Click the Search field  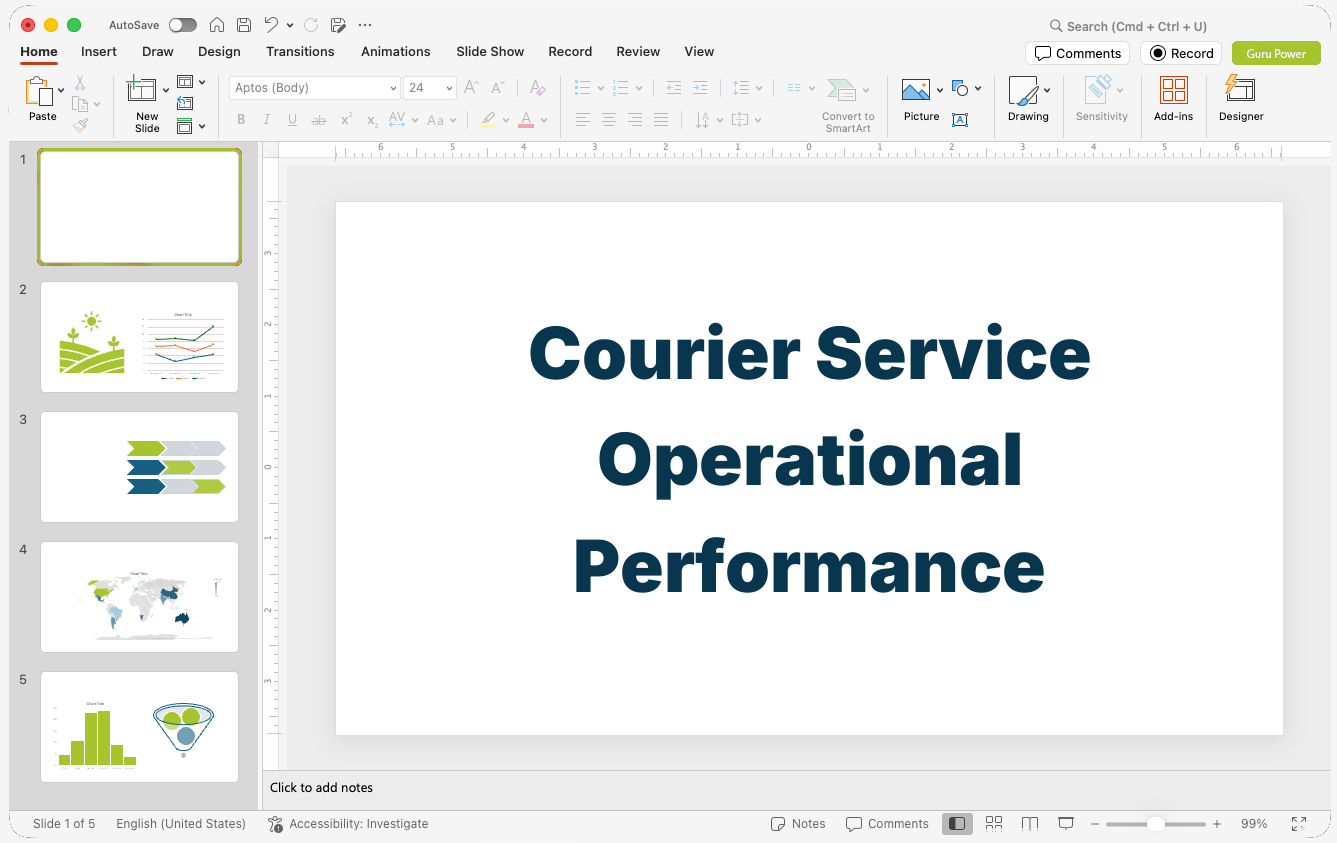tap(1128, 26)
